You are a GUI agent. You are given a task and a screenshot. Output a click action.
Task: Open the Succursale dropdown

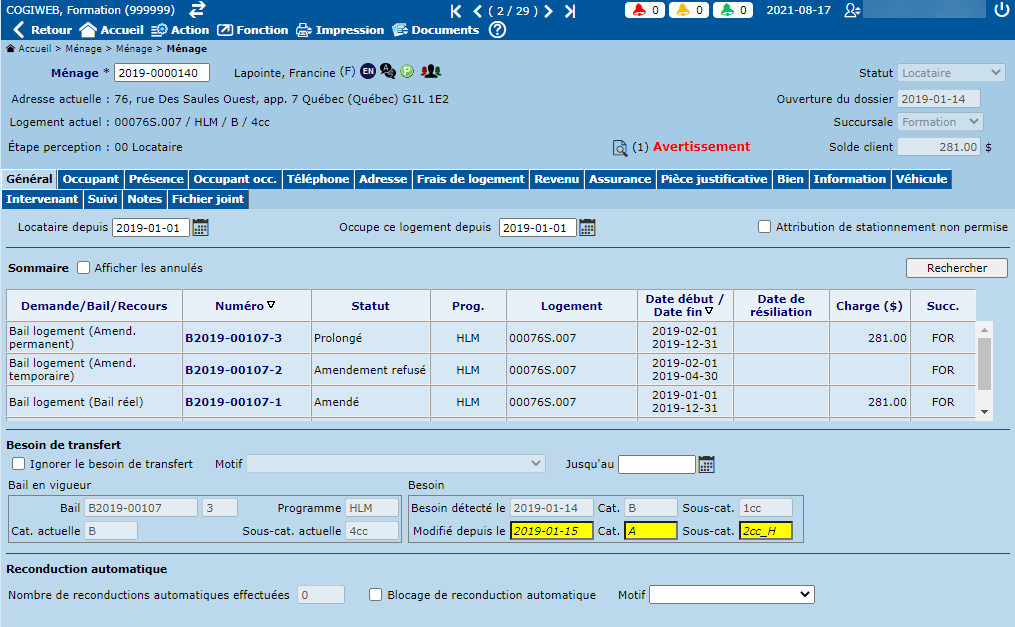pyautogui.click(x=940, y=122)
